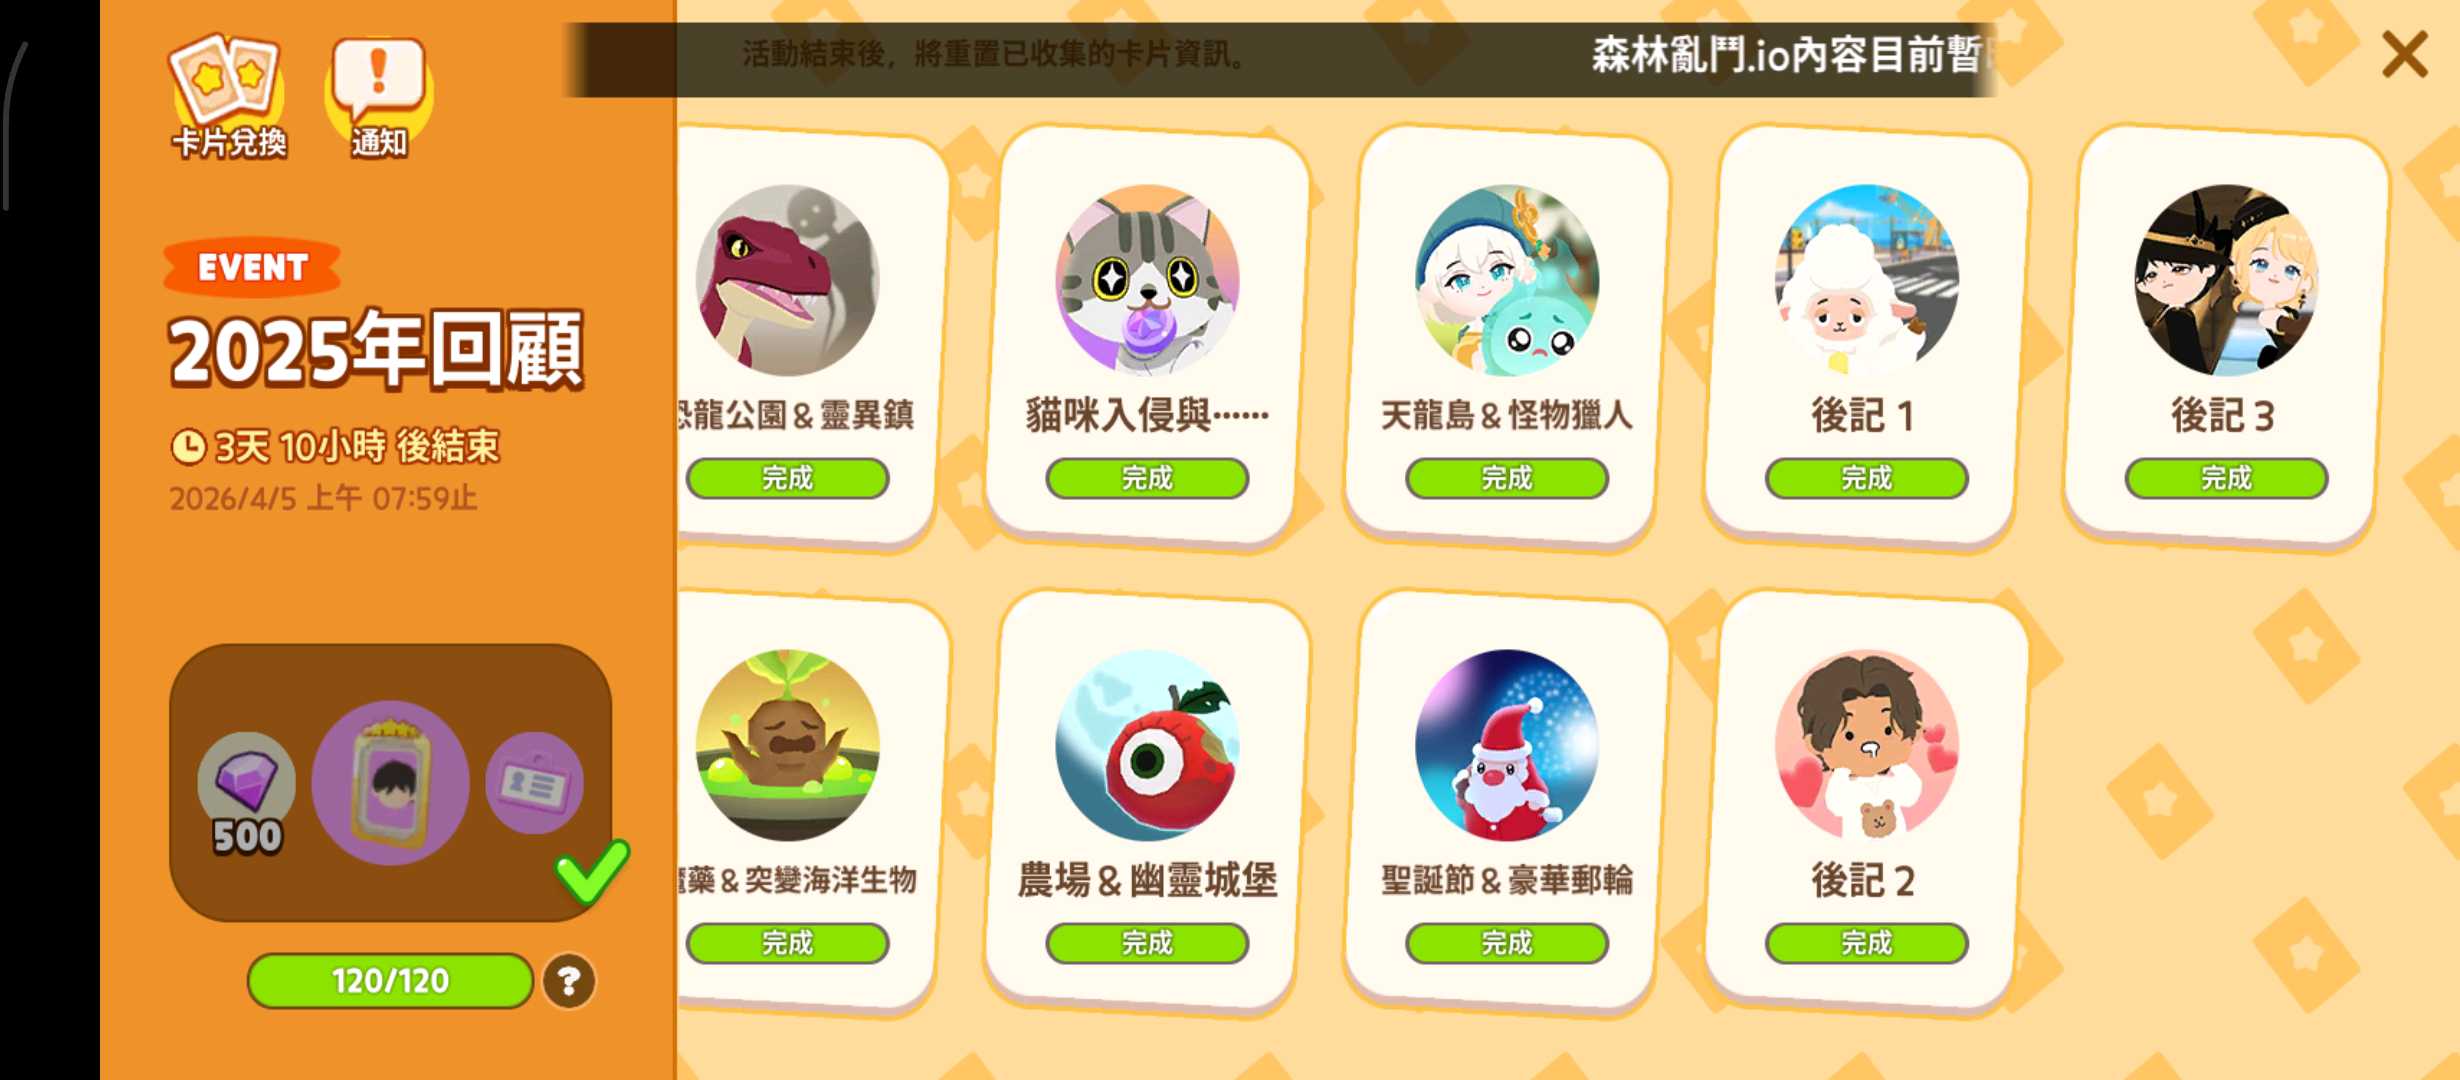Tap 完成 under 農場＆幽靈城堡
This screenshot has height=1080, width=2460.
1147,943
